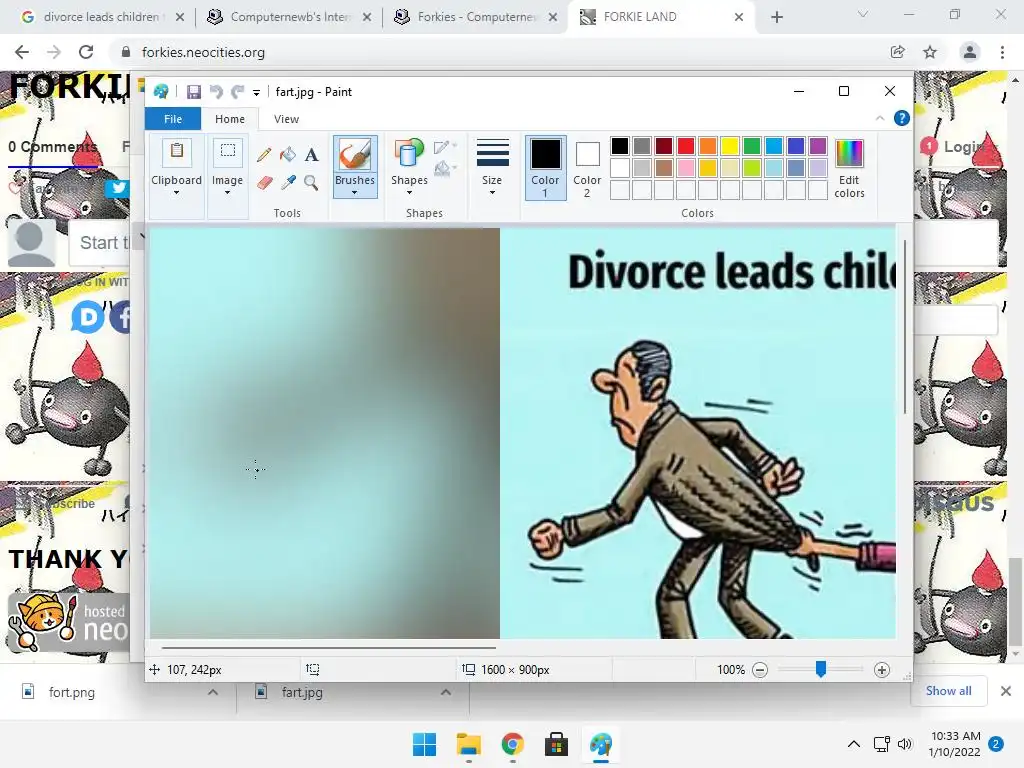1024x768 pixels.
Task: Open Chrome three-dot menu
Action: (x=1002, y=52)
